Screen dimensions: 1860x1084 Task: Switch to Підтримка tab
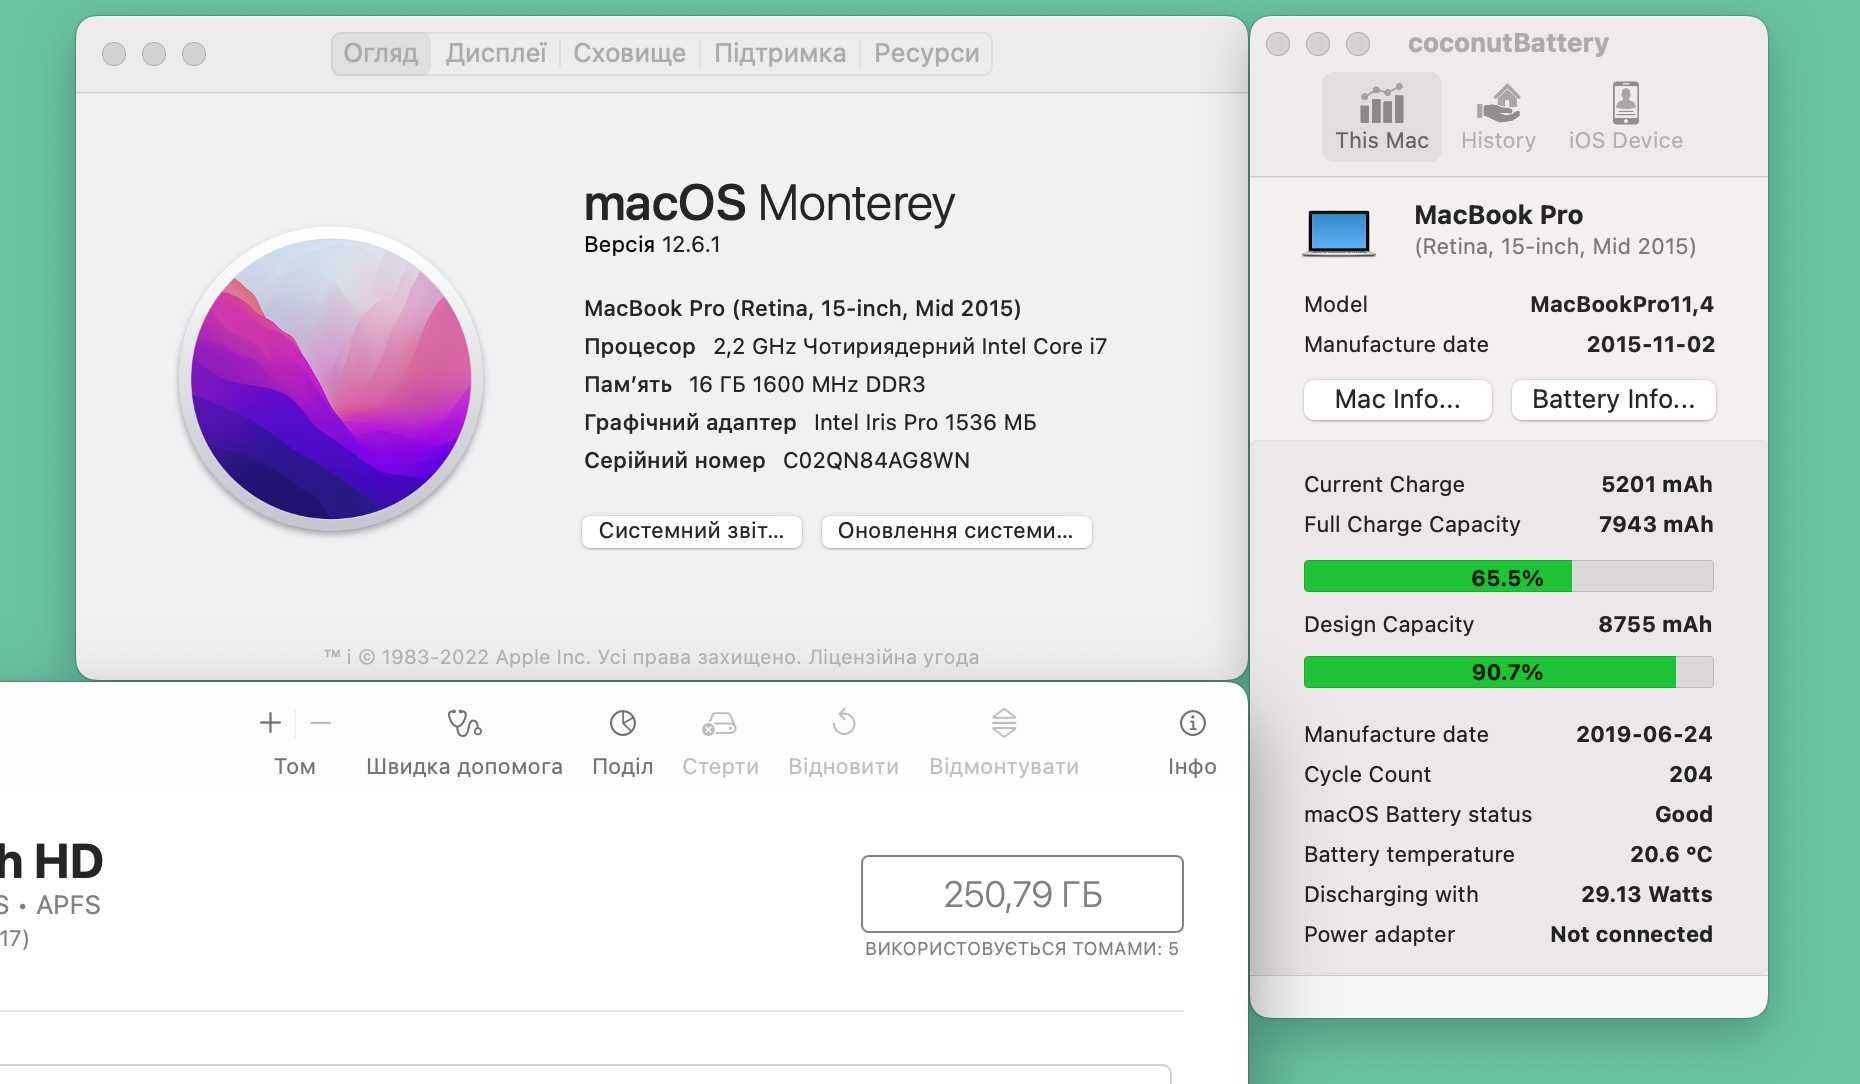780,53
